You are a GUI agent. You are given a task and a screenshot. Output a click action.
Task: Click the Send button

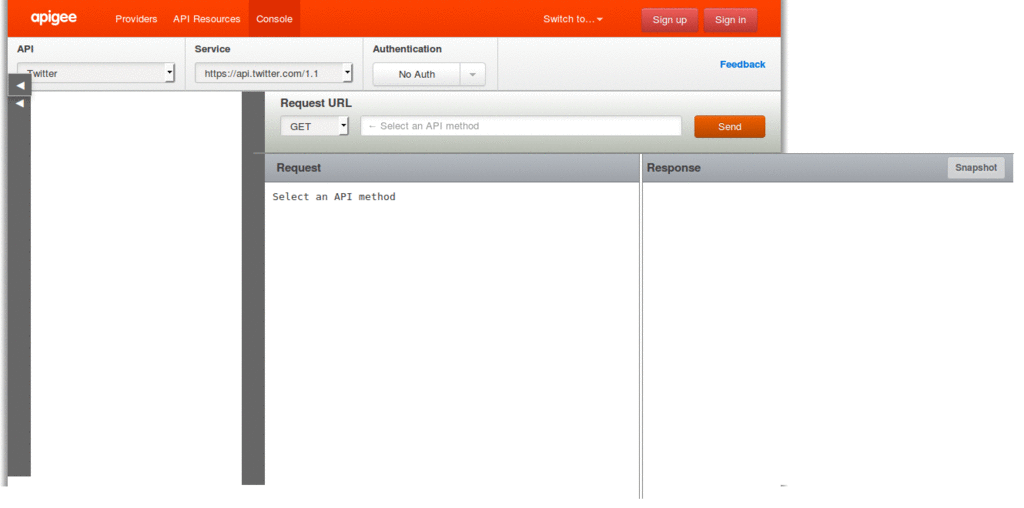pos(729,127)
